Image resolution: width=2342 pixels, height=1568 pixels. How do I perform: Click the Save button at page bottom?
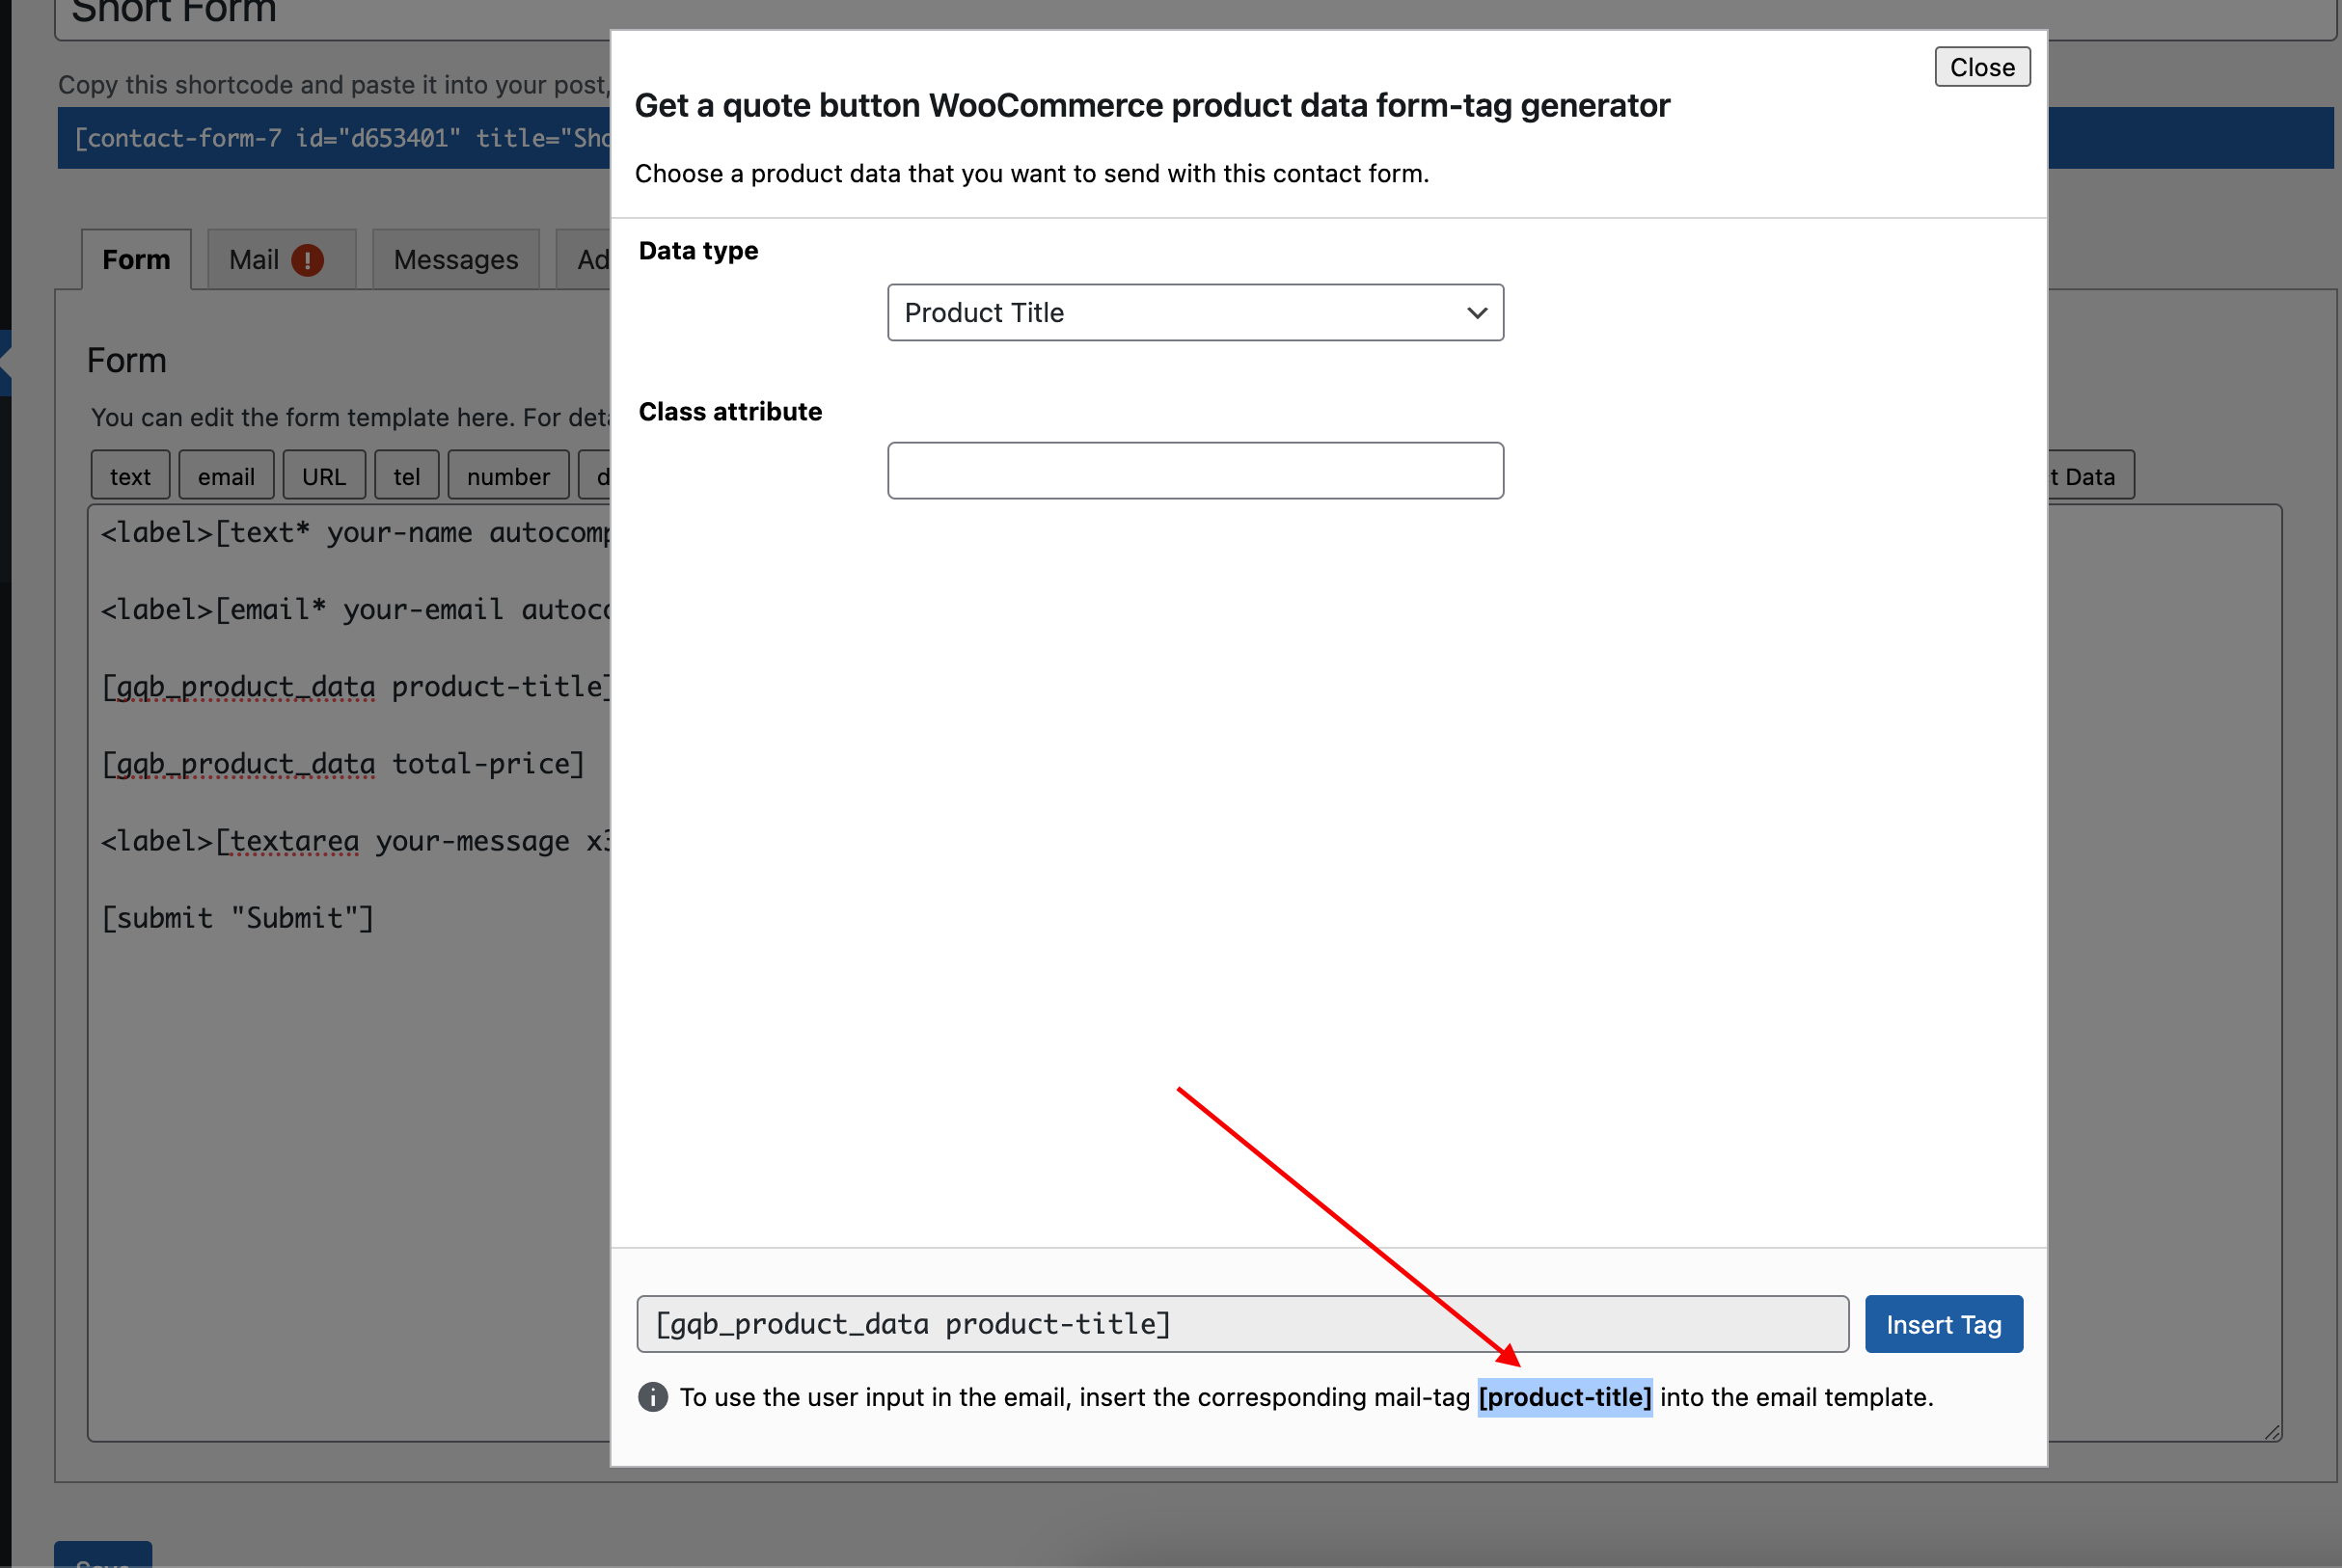click(x=103, y=1555)
